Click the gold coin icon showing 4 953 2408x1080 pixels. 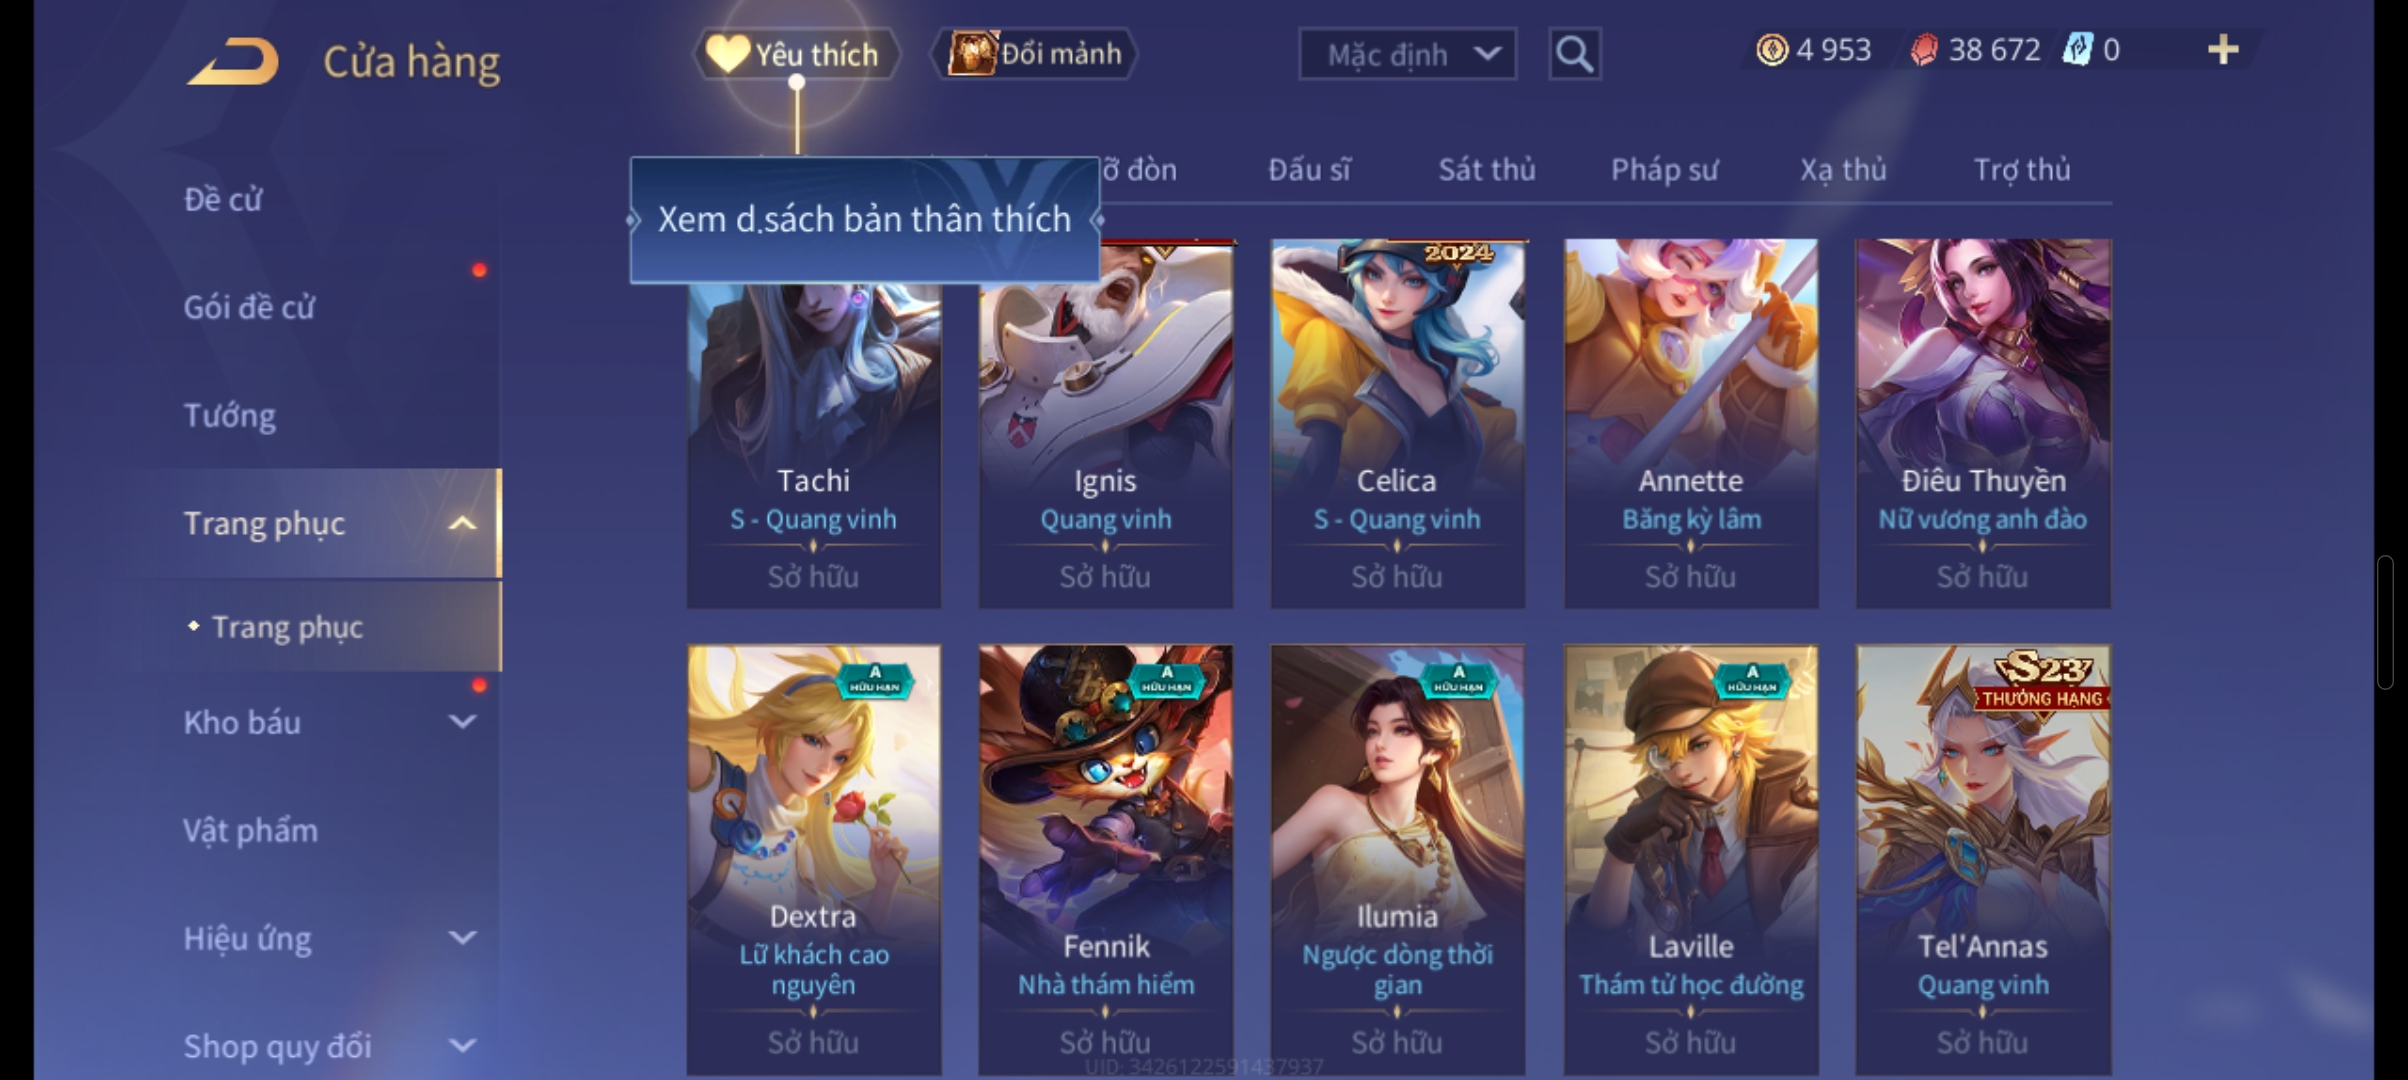(1772, 50)
